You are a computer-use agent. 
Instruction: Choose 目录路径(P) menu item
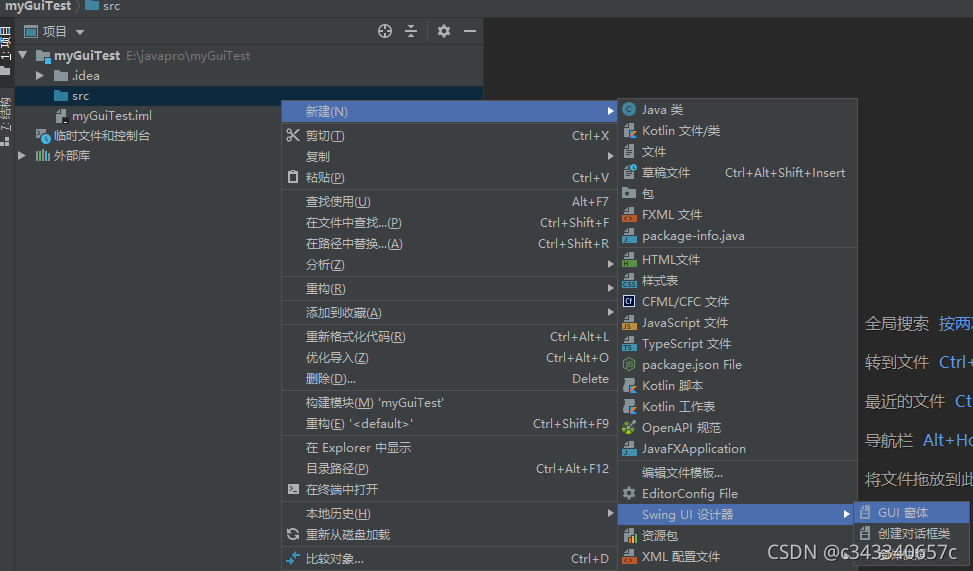449,469
